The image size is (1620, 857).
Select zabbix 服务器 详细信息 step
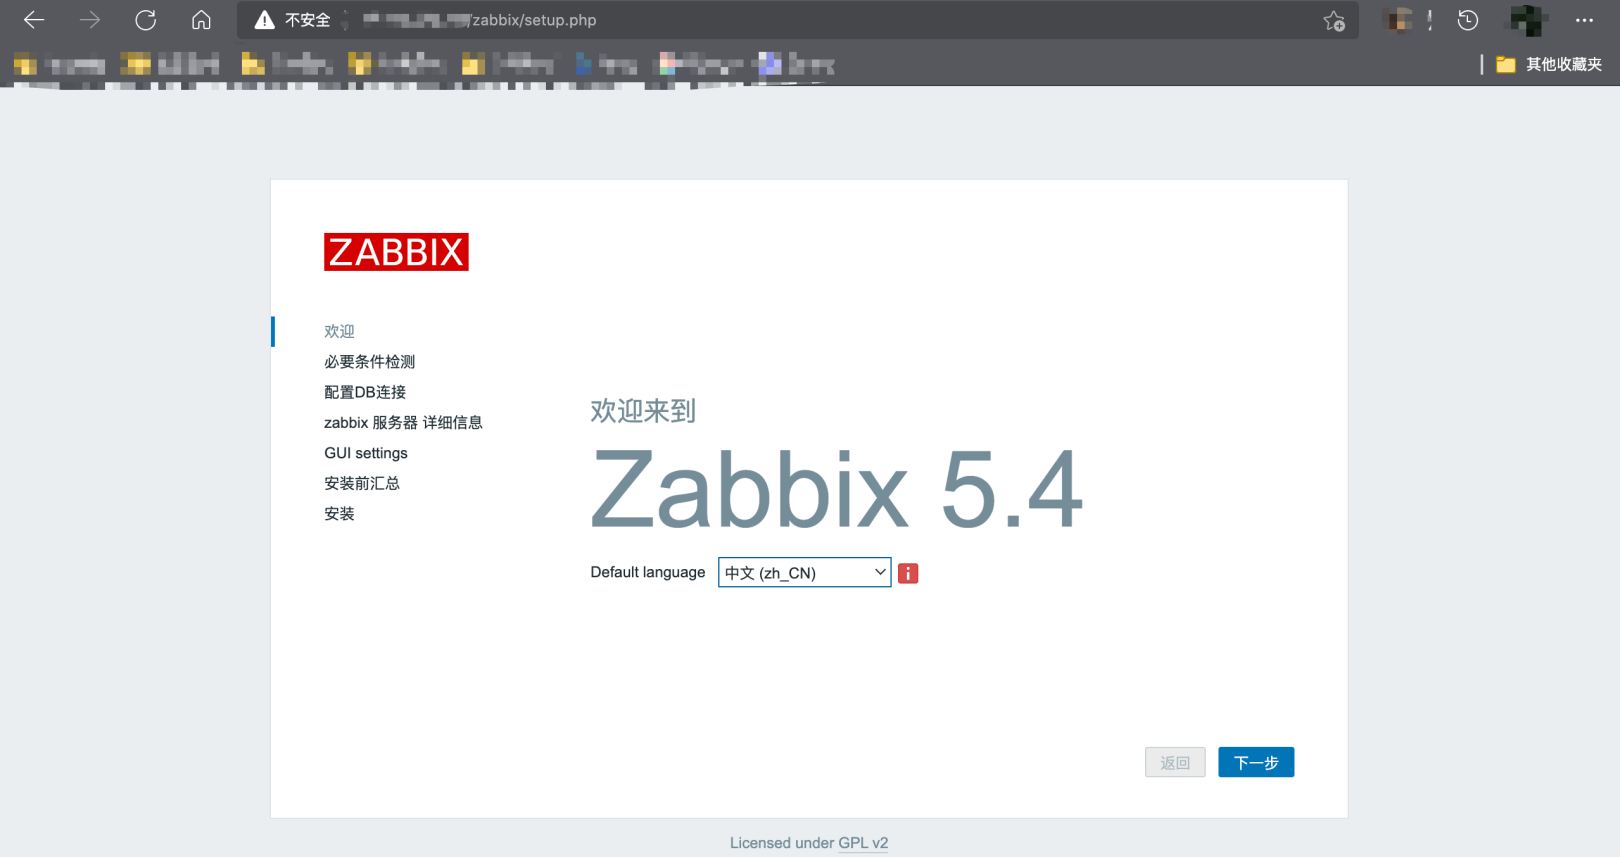point(403,422)
